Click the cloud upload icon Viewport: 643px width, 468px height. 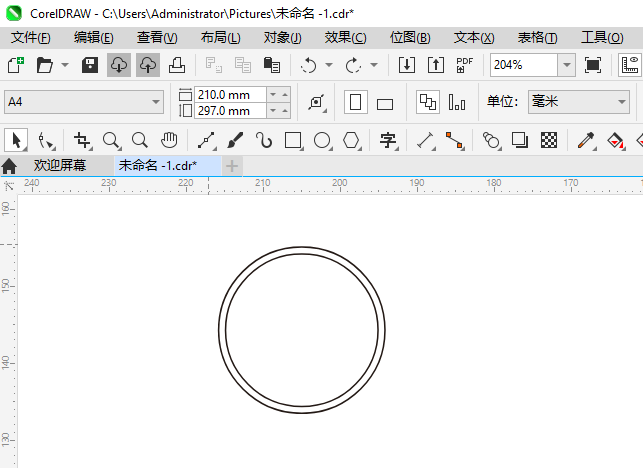coord(148,65)
